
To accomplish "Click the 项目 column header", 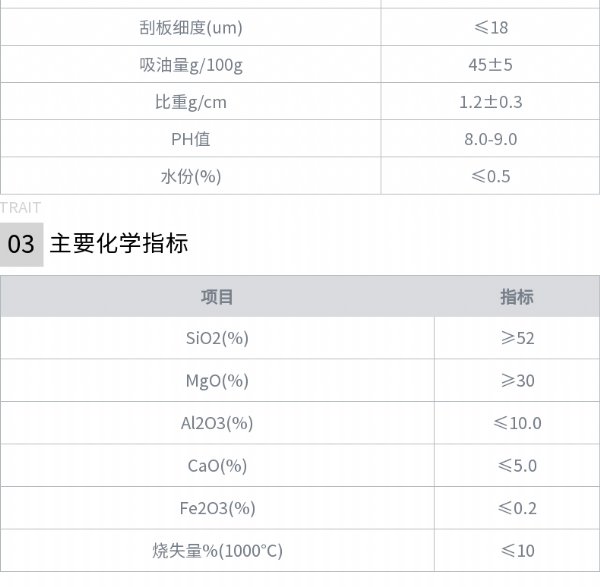I will [x=217, y=297].
